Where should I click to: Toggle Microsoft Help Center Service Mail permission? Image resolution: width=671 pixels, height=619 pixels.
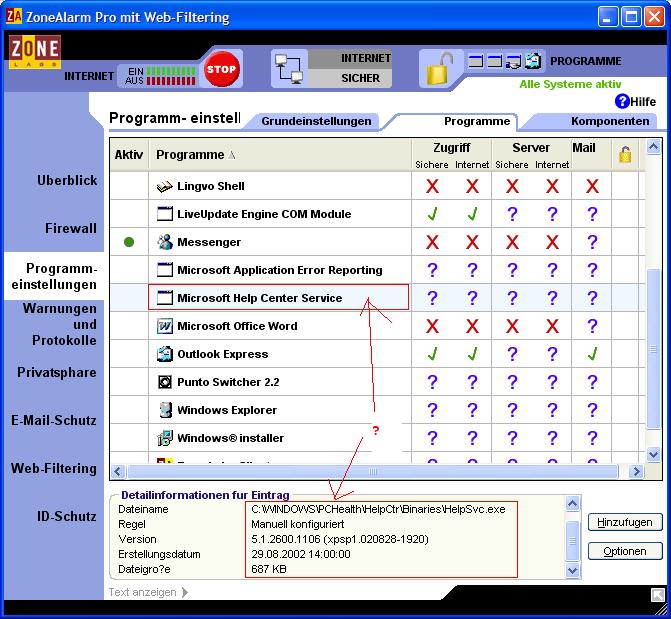click(x=592, y=298)
